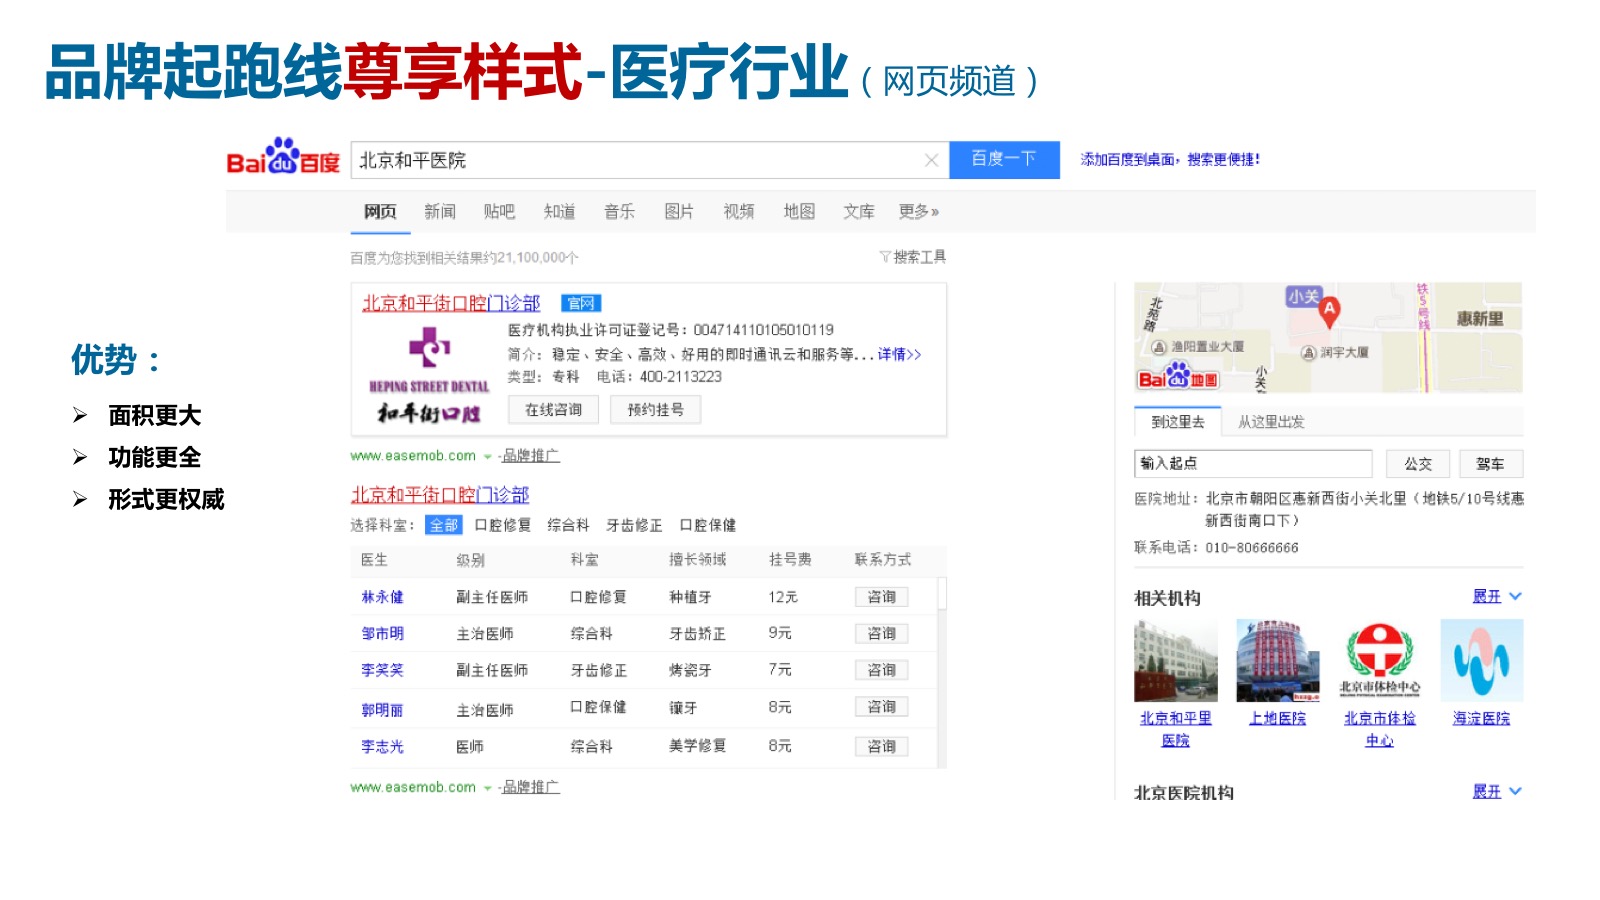
Task: Open the 详情>> link
Action: (x=900, y=354)
